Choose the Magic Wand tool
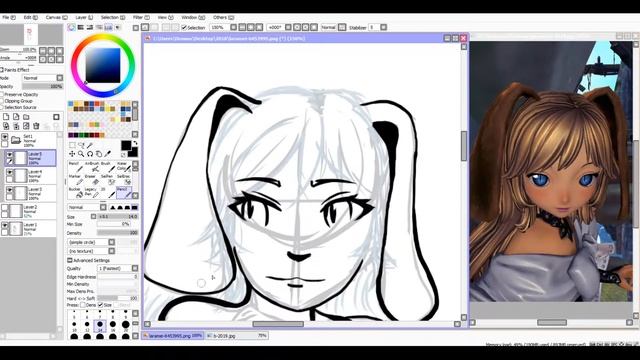 click(x=89, y=145)
